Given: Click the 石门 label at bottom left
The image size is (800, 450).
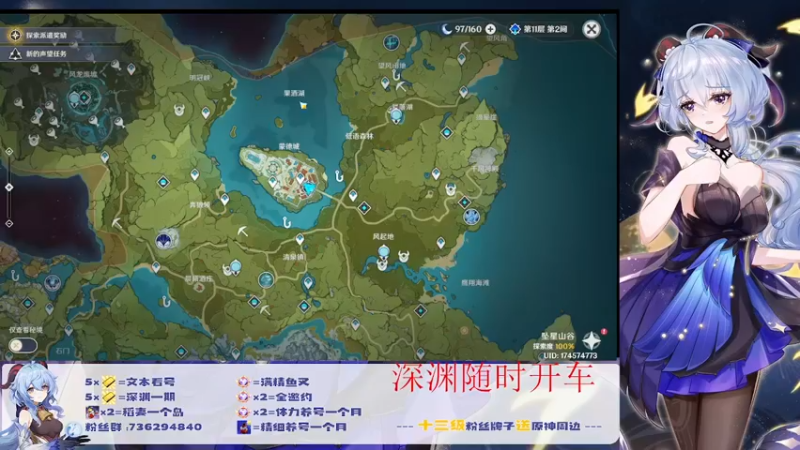Looking at the screenshot, I should coord(62,351).
